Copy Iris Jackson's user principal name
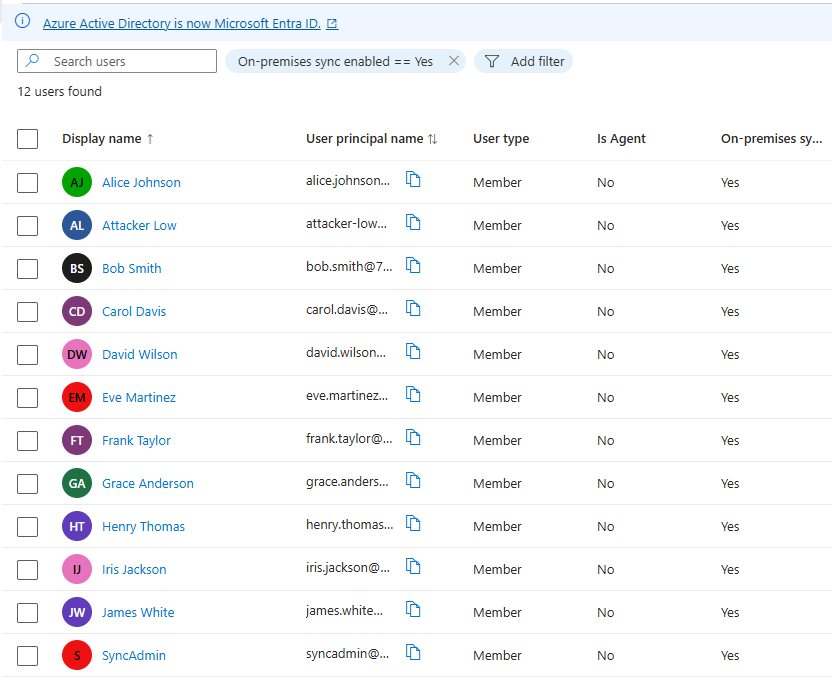The height and width of the screenshot is (691, 832). (413, 566)
